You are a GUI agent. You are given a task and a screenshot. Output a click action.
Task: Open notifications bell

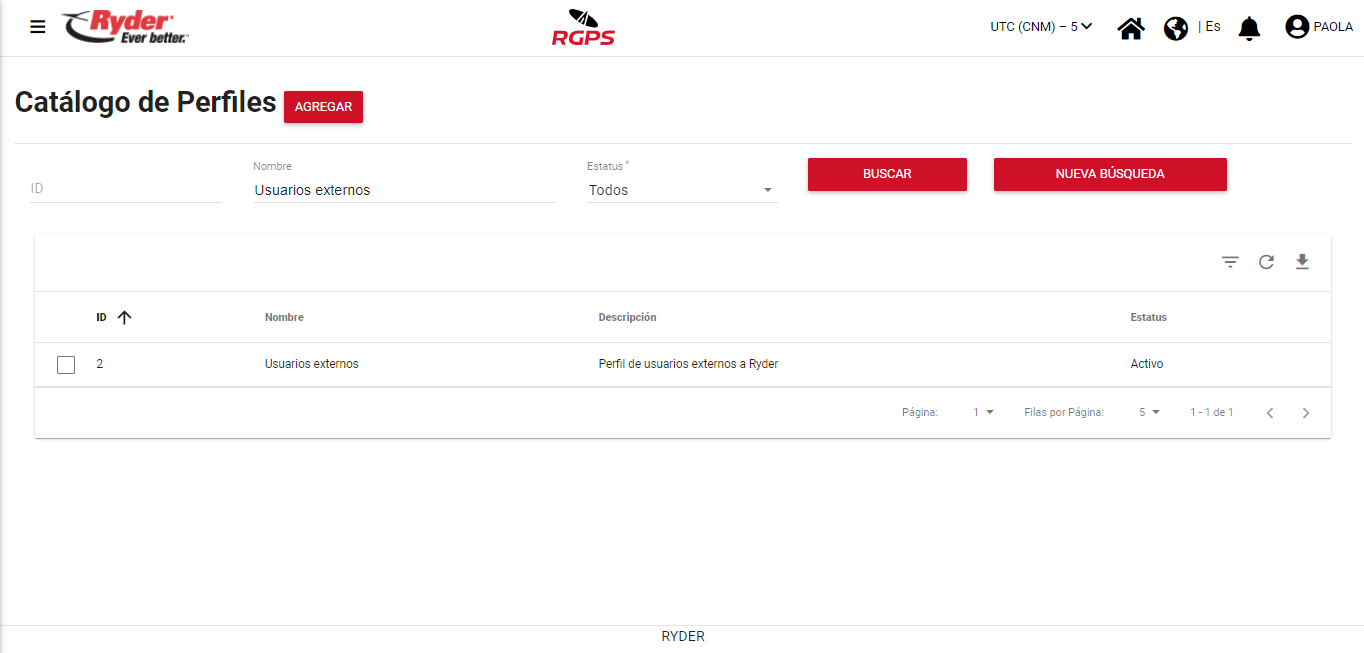1249,28
